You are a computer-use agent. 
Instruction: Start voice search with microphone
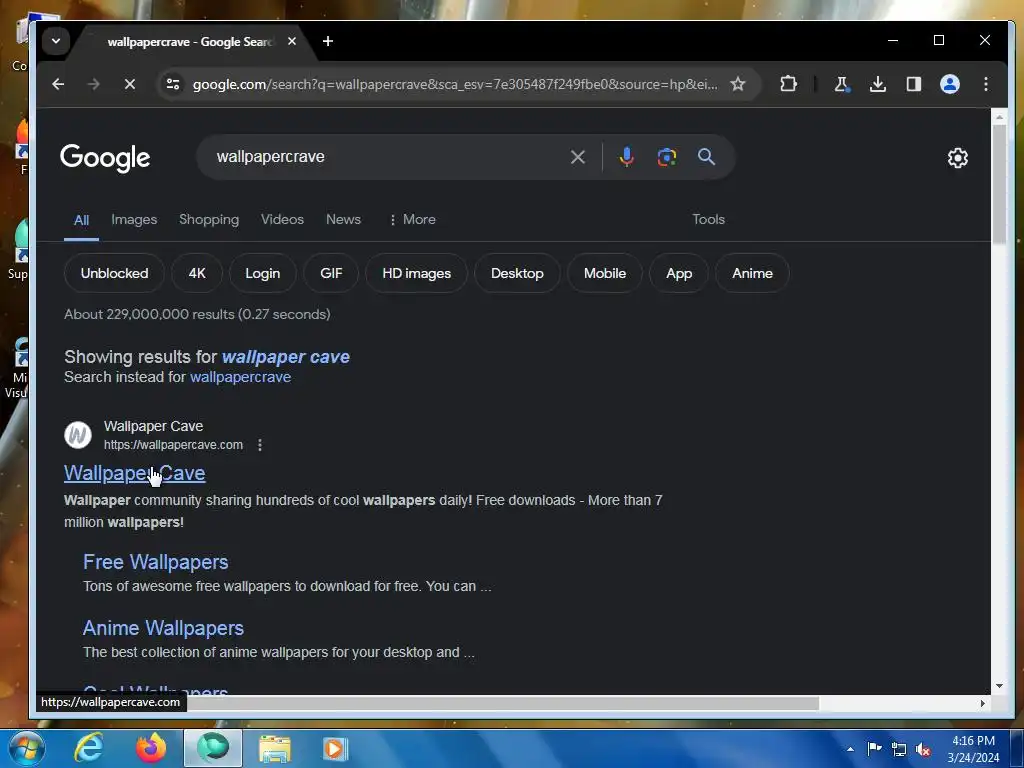626,157
